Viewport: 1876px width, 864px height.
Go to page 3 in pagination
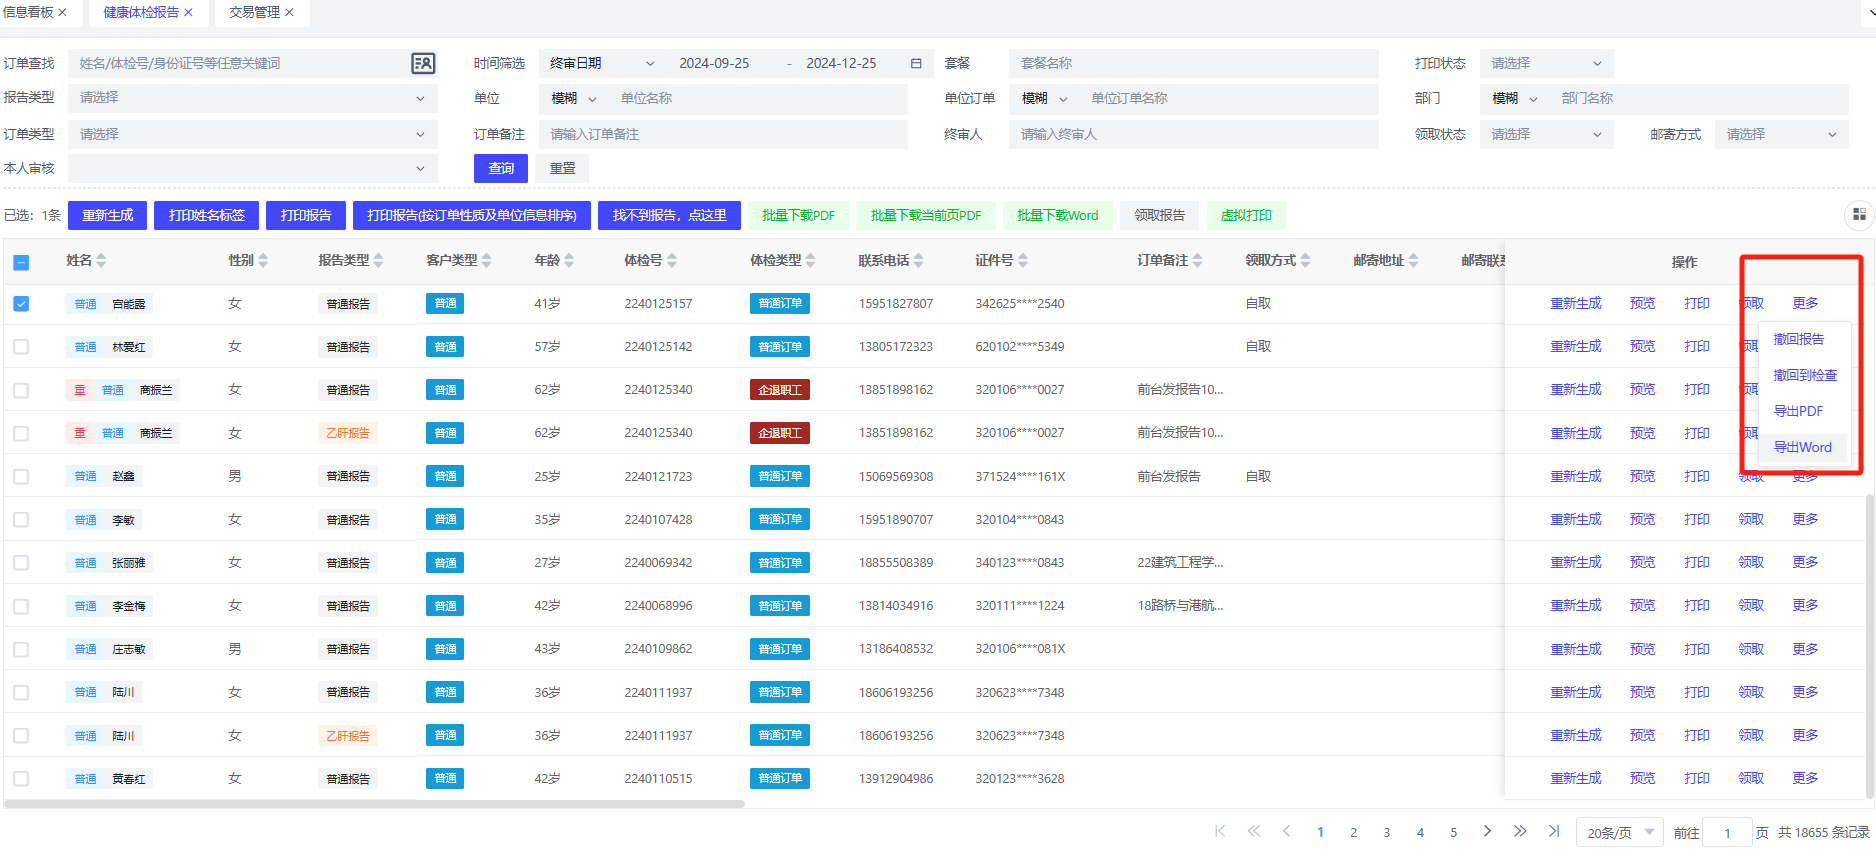pos(1387,832)
